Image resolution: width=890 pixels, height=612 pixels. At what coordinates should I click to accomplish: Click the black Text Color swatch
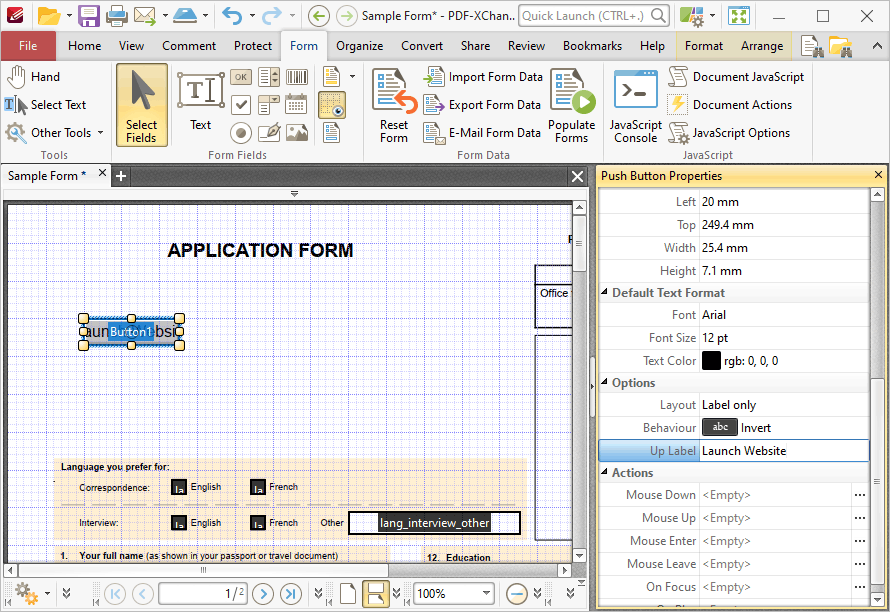711,361
